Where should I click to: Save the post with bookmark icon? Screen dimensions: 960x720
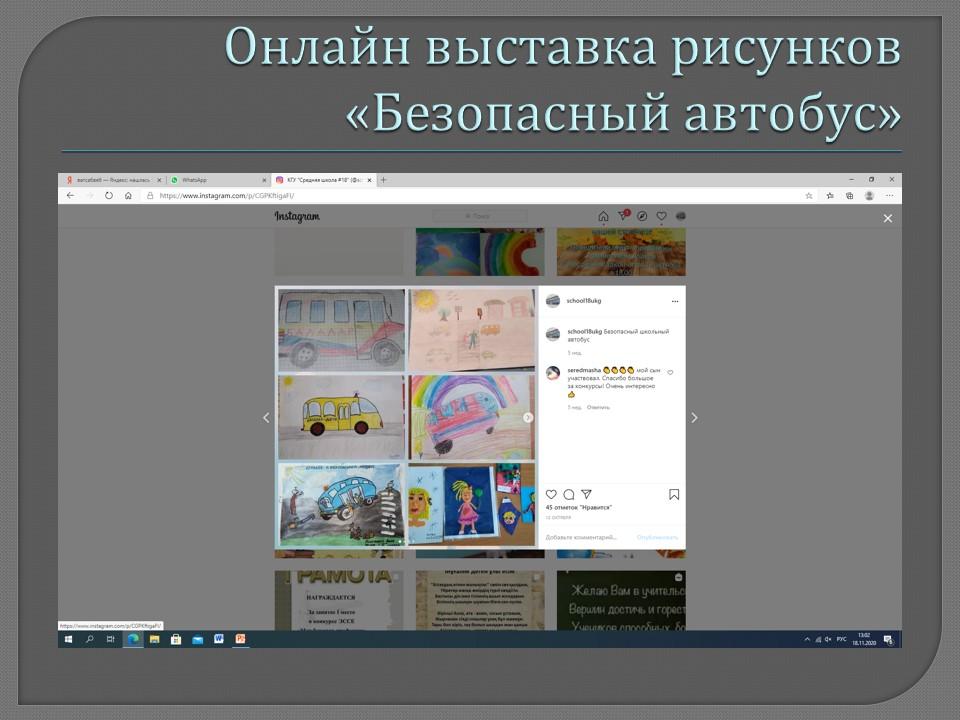(674, 494)
